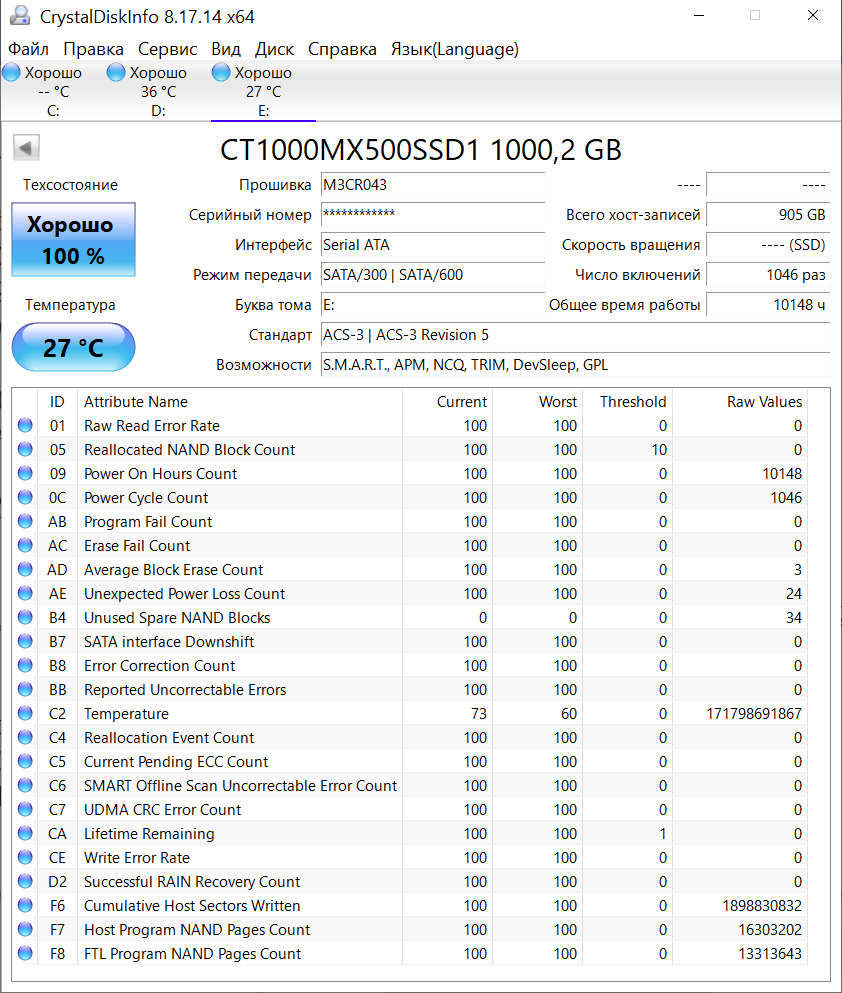Open the Файл menu
The image size is (842, 993).
coord(28,49)
